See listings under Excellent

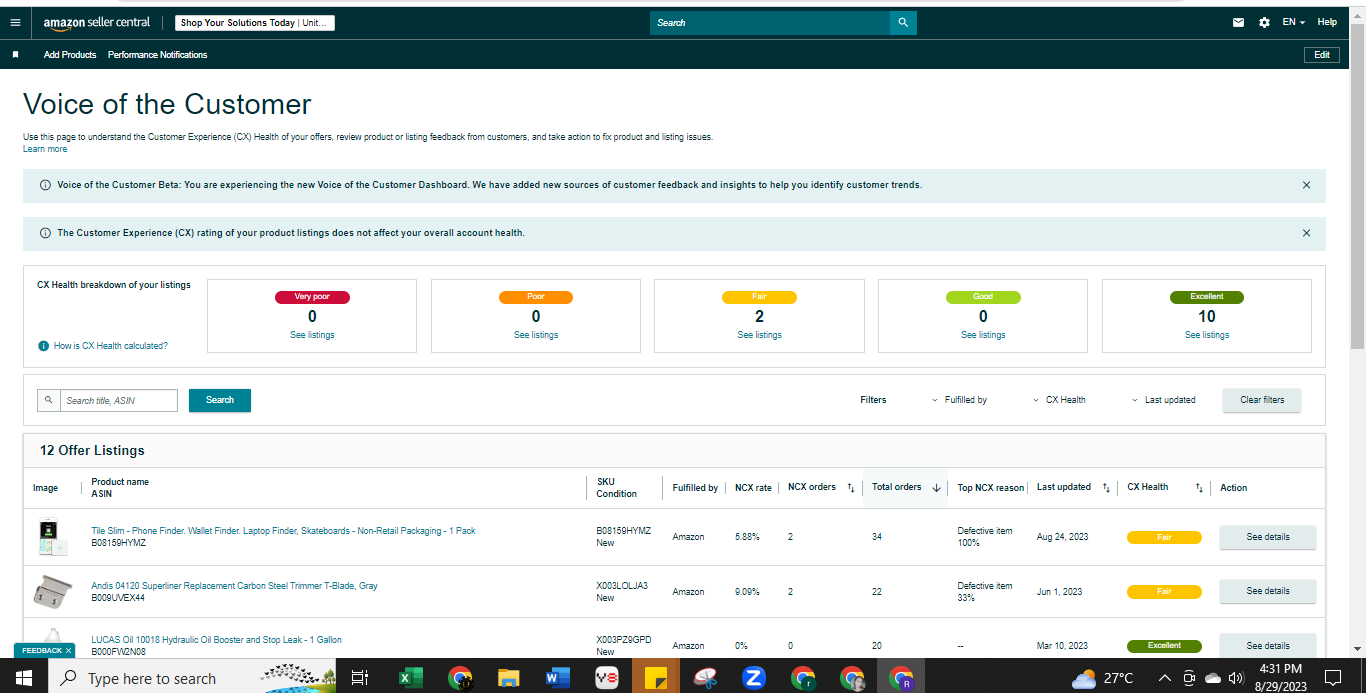(x=1207, y=335)
